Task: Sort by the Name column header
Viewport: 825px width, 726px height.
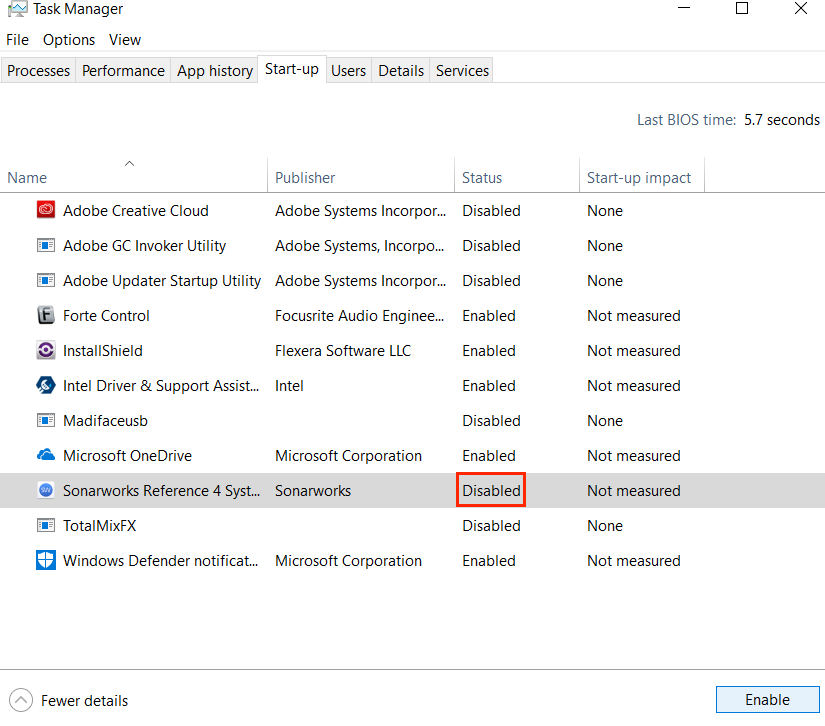Action: pos(134,175)
